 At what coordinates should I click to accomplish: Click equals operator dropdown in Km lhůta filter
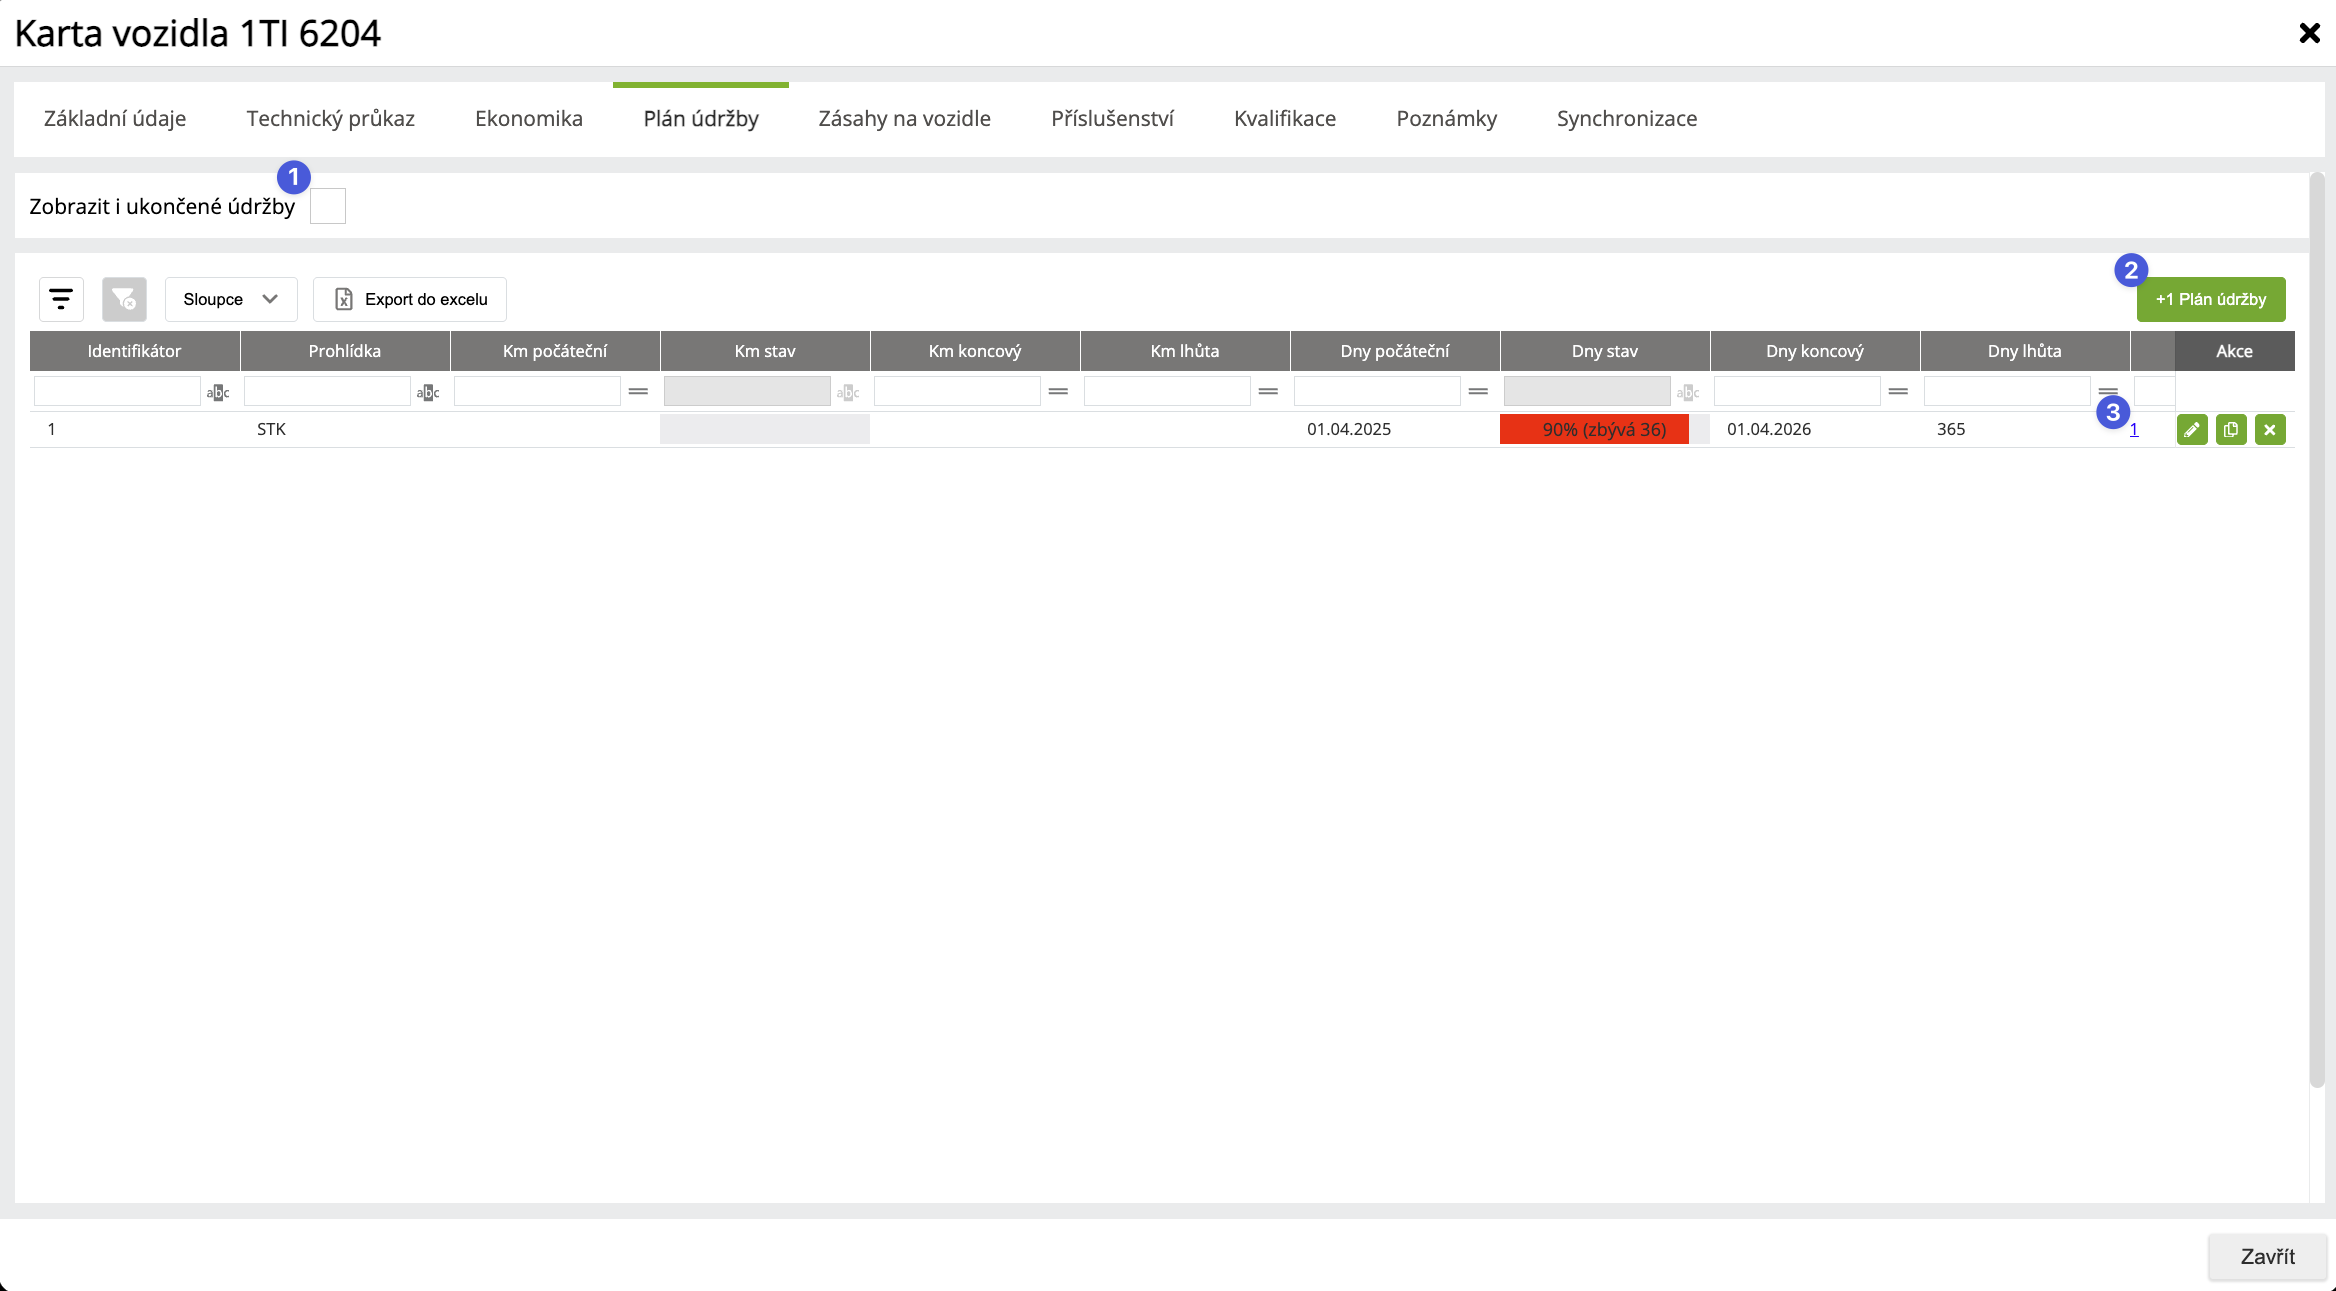click(1268, 392)
